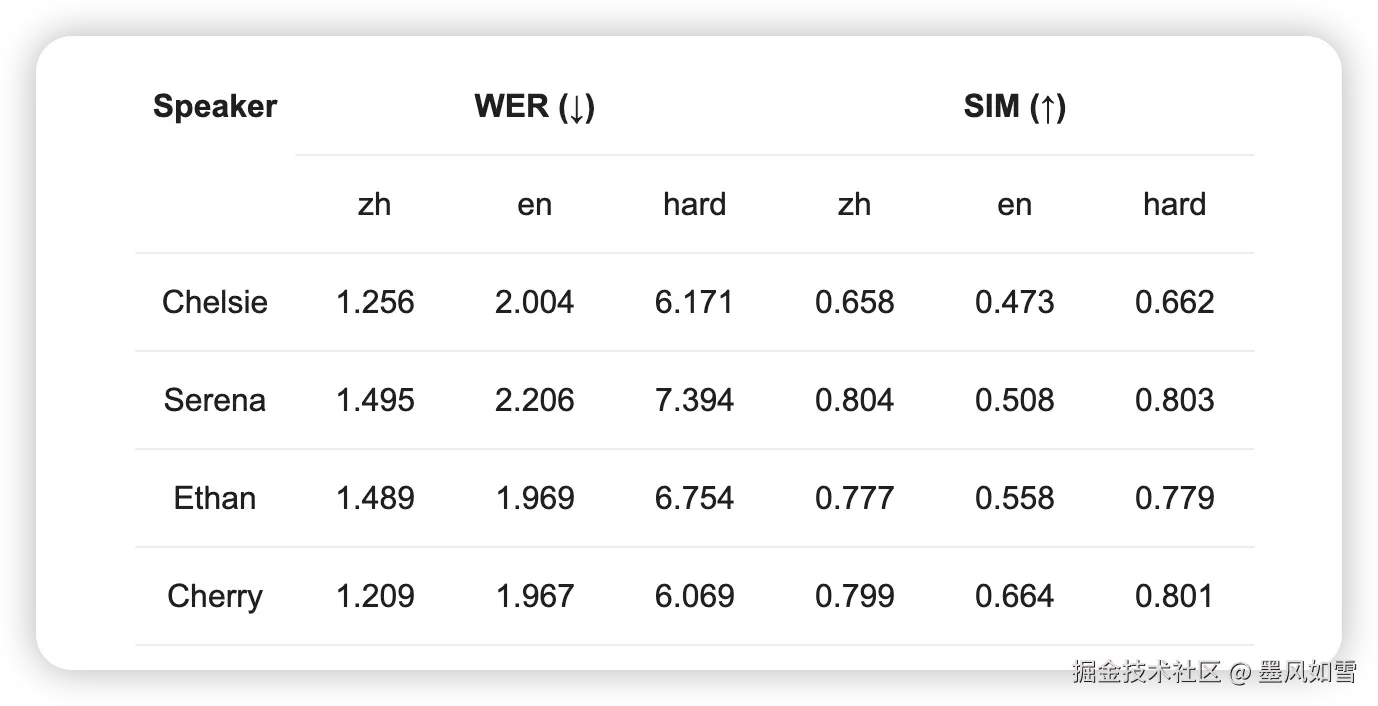This screenshot has height=706, width=1378.
Task: Click the Speaker column header
Action: click(215, 106)
